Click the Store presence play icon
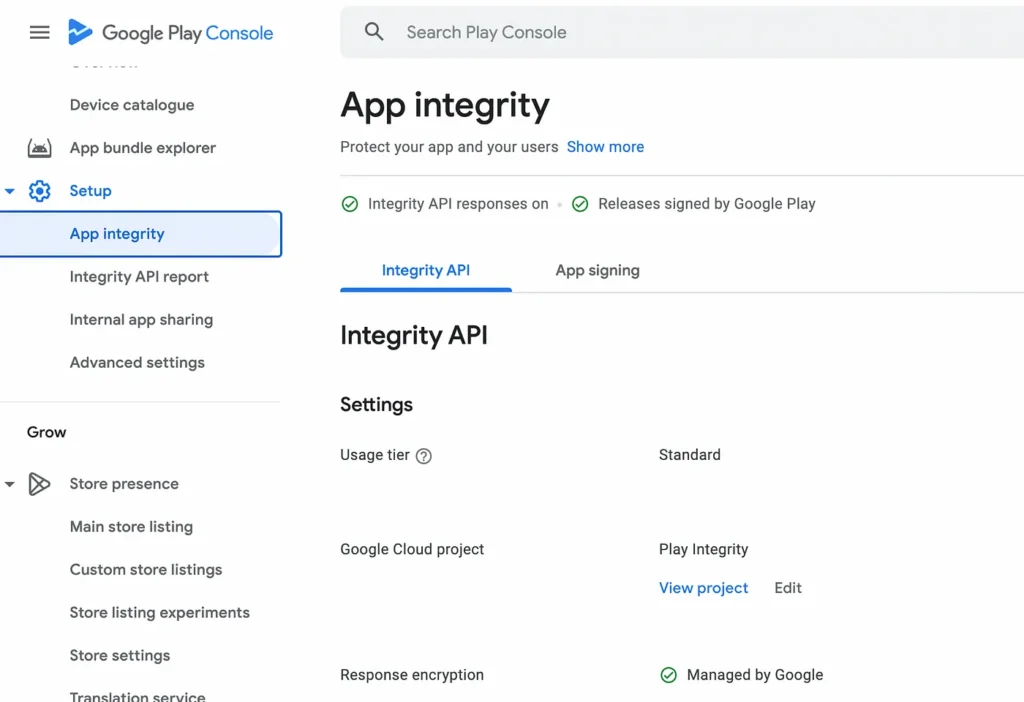The height and width of the screenshot is (702, 1024). tap(39, 484)
